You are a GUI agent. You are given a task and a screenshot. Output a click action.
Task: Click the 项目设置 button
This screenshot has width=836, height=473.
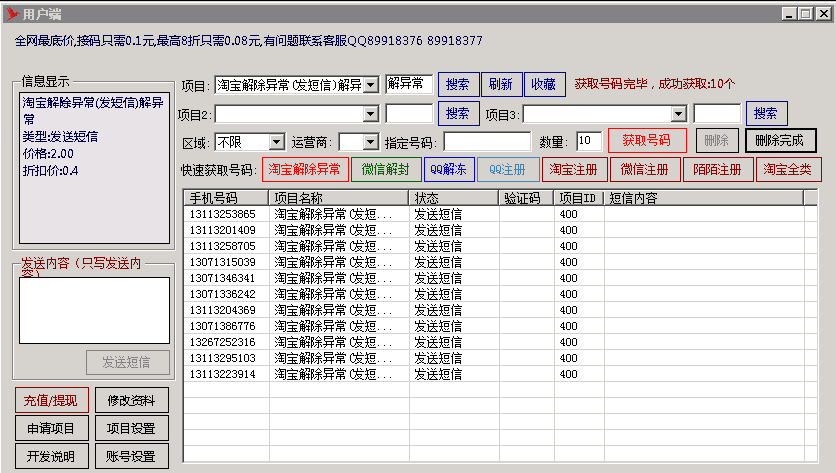132,428
